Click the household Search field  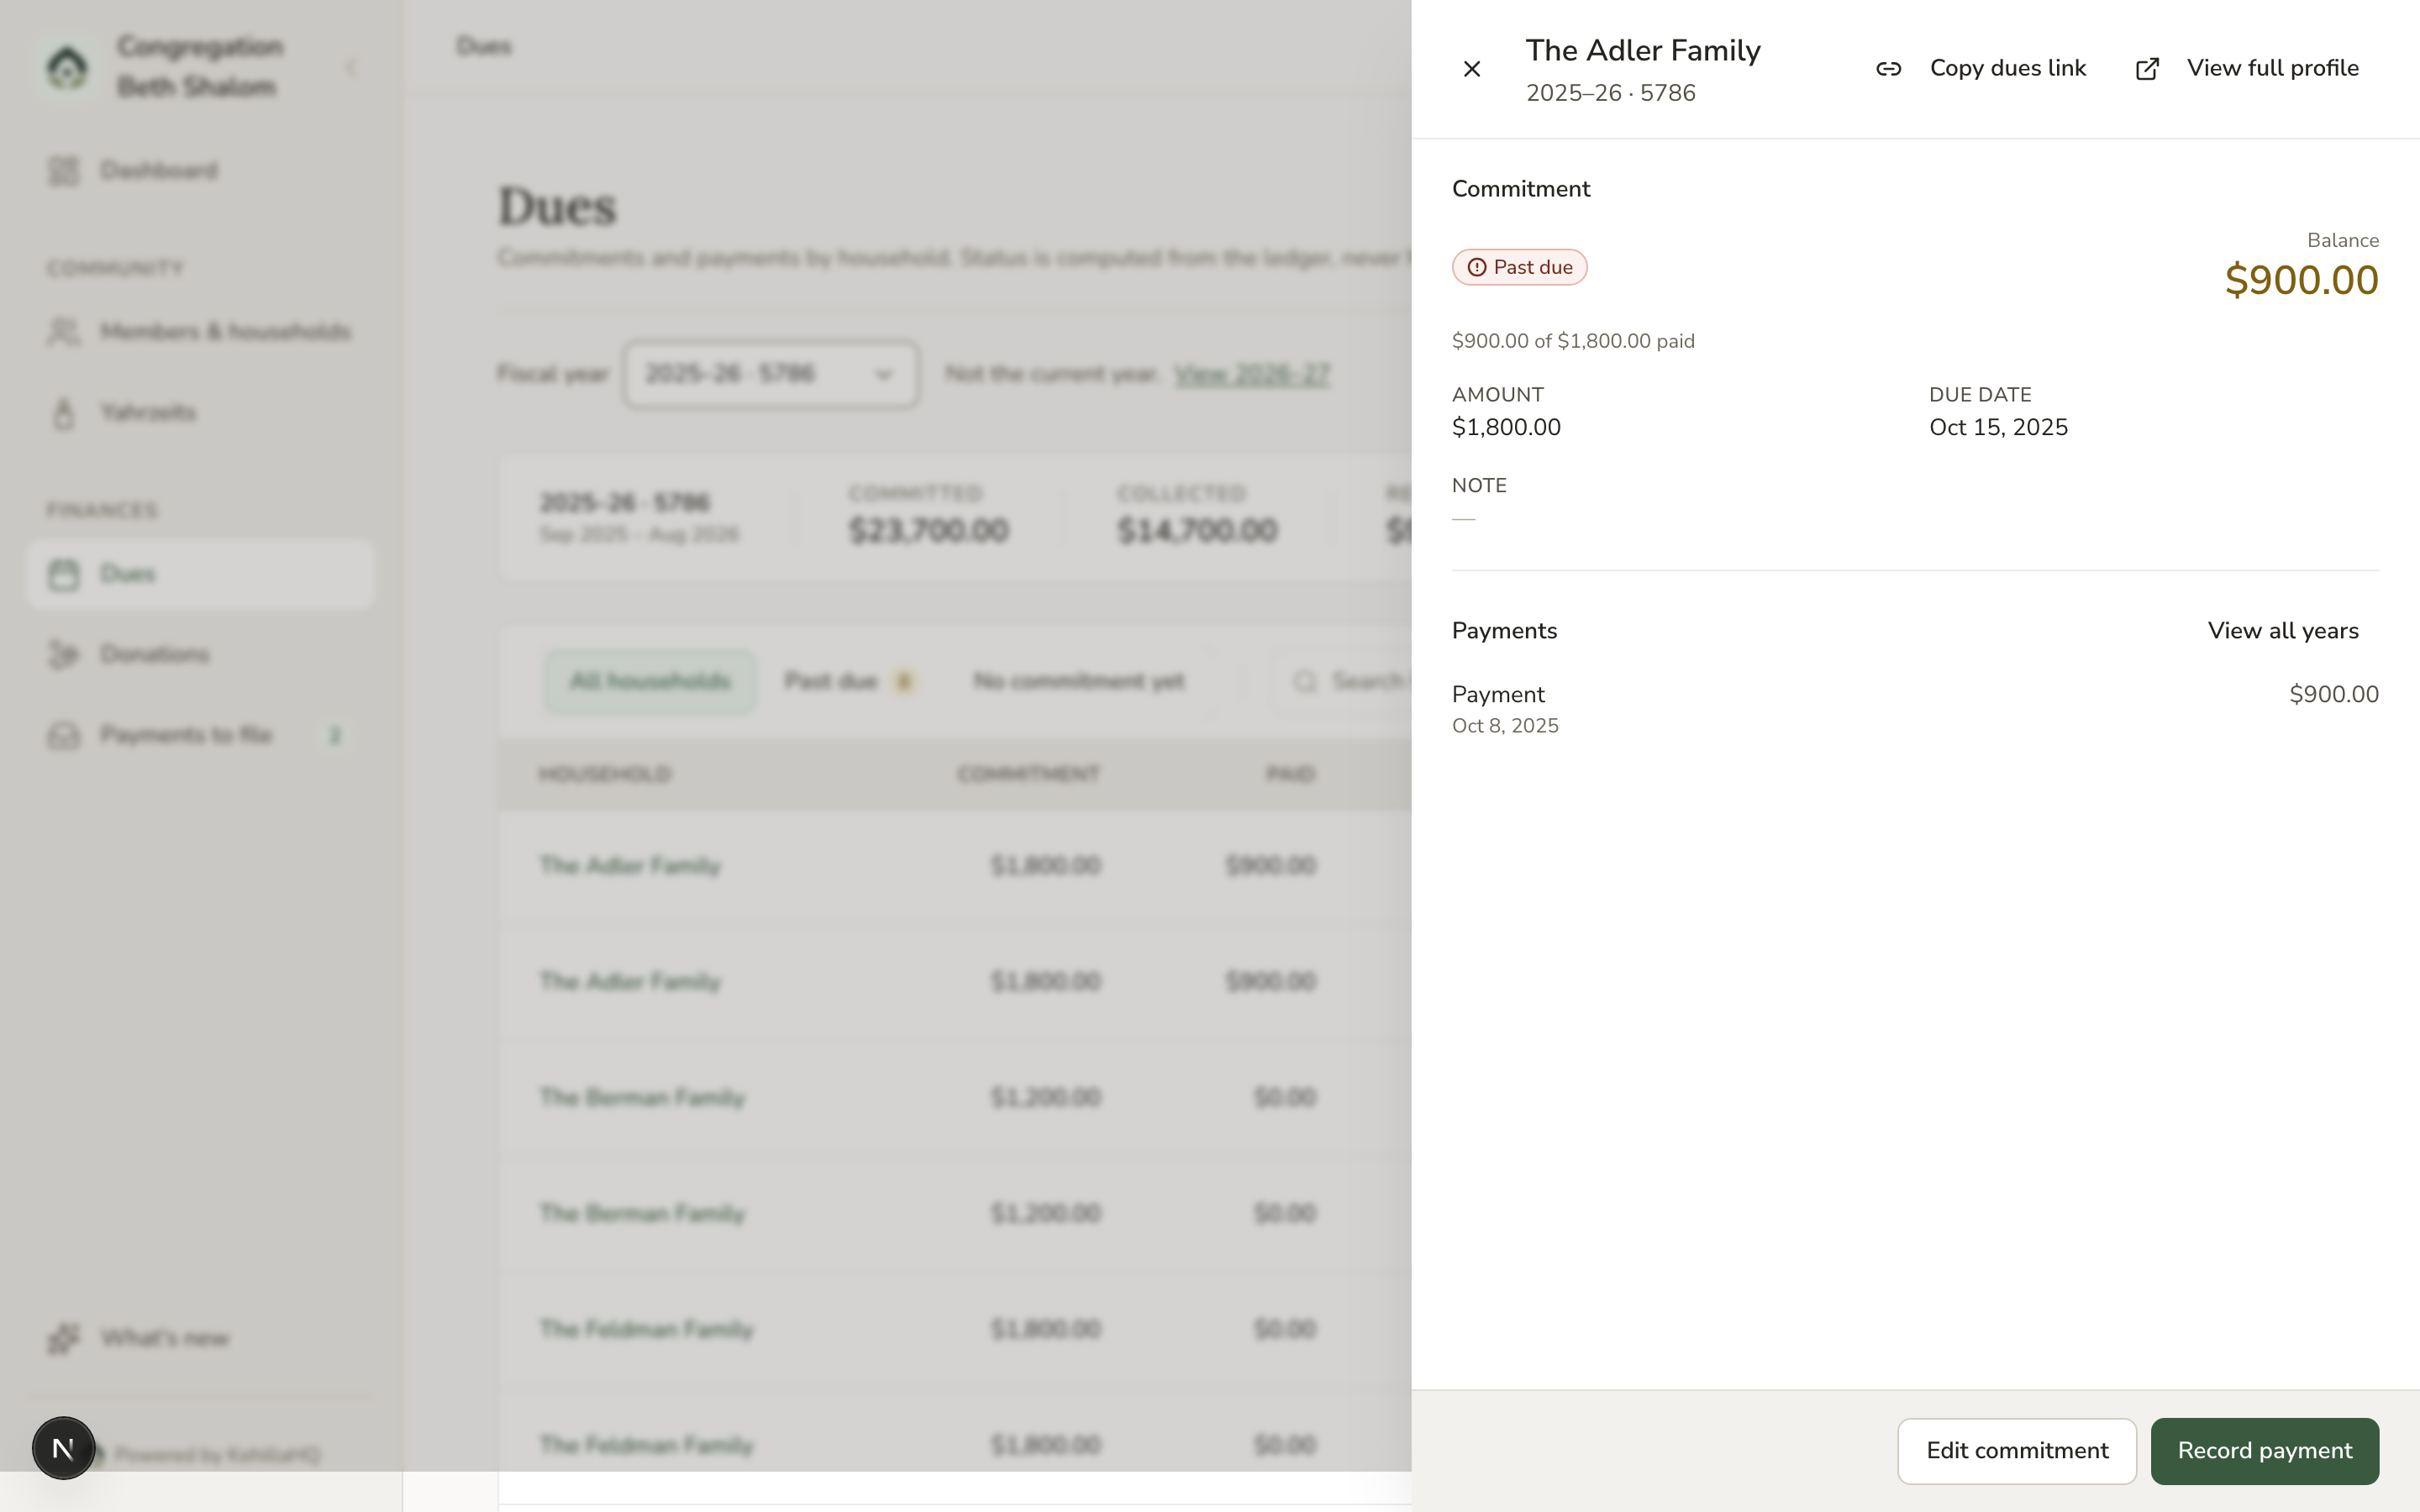[1340, 681]
